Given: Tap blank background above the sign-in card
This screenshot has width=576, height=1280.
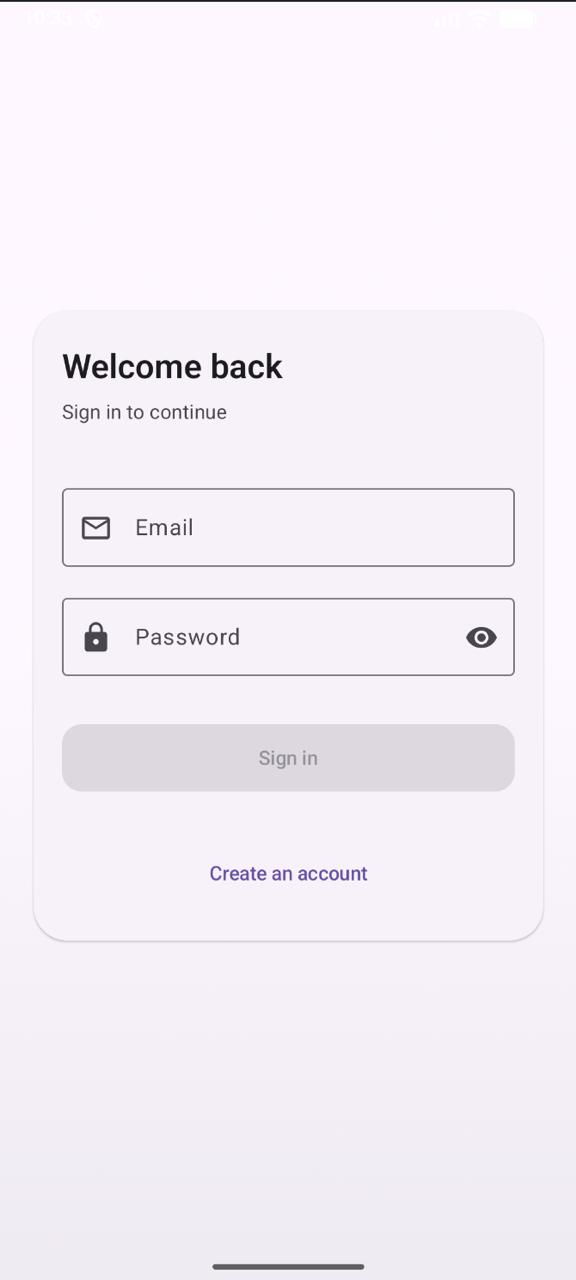Looking at the screenshot, I should [x=288, y=170].
